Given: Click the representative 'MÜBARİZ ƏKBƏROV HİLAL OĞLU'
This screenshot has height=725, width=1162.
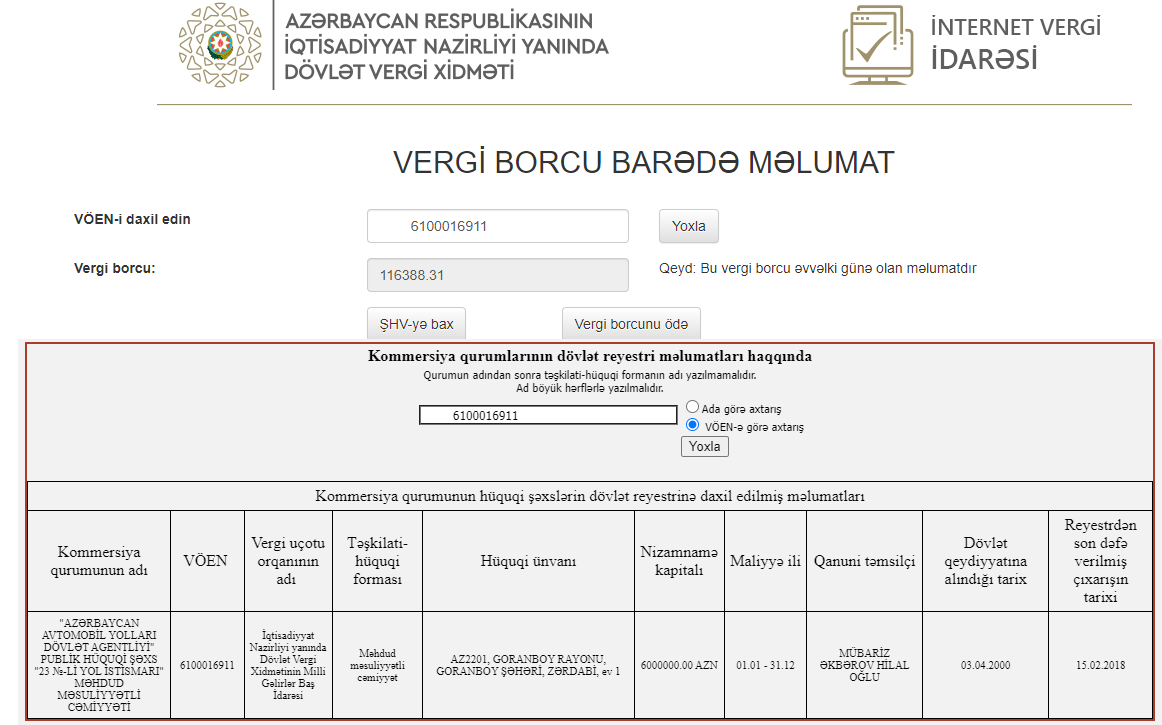Looking at the screenshot, I should click(864, 665).
